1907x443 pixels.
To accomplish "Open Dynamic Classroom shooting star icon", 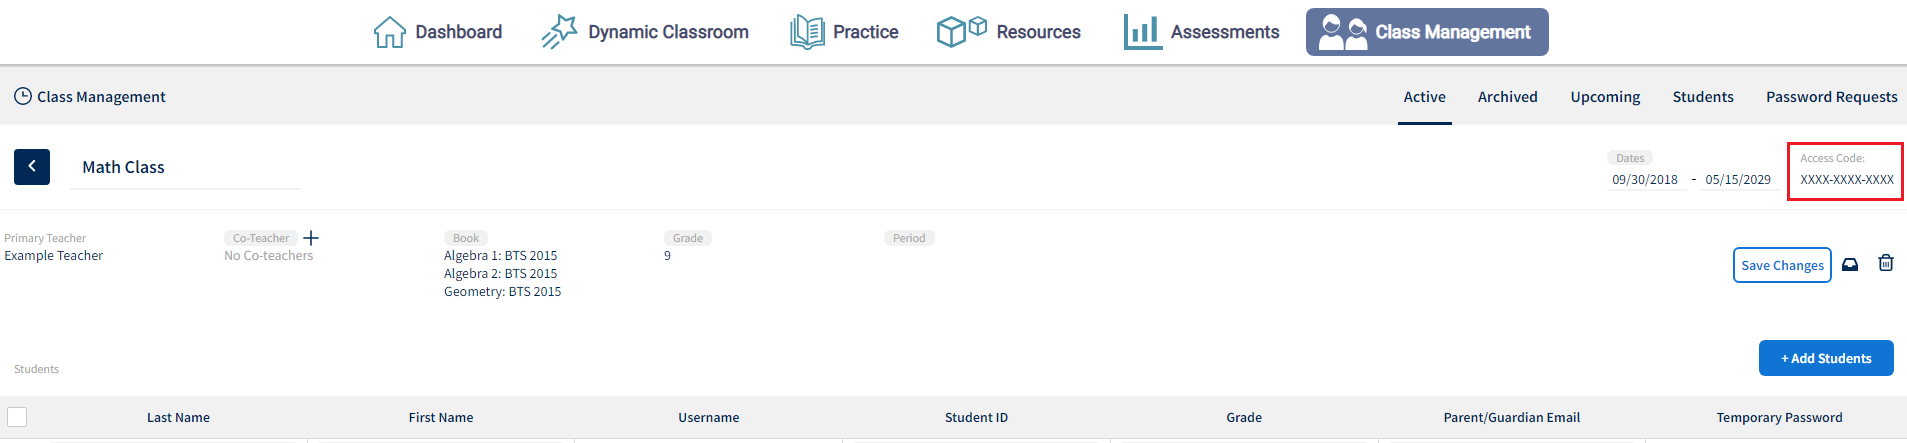I will click(559, 32).
